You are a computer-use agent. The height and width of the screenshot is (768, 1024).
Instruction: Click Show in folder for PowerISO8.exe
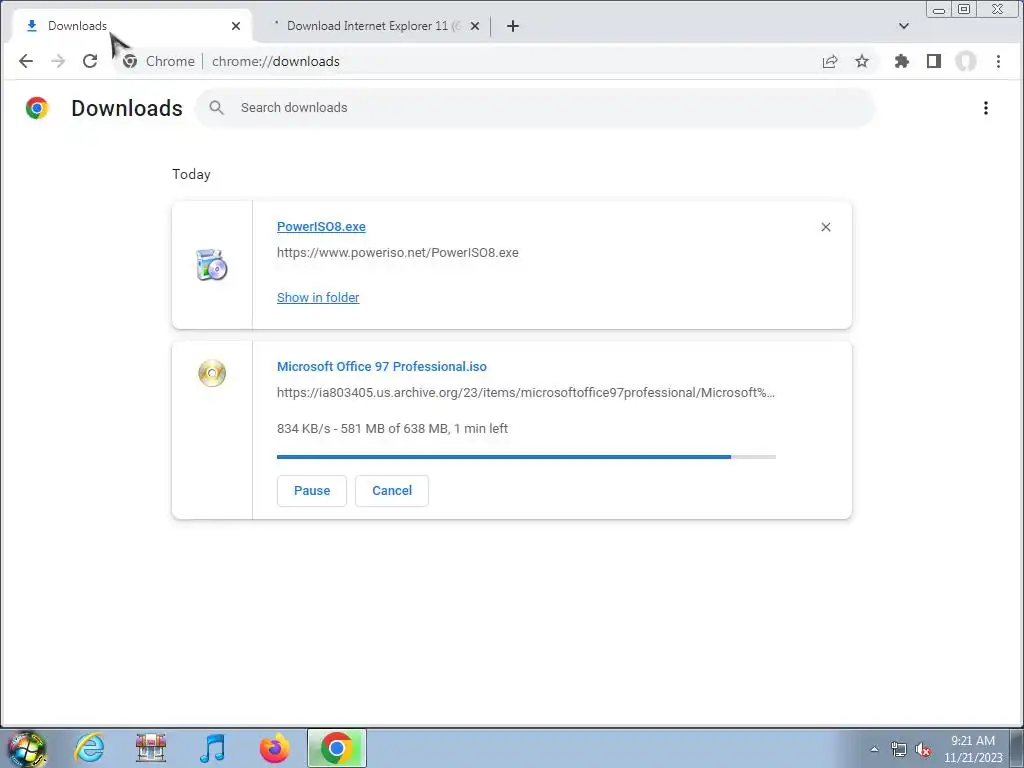pyautogui.click(x=318, y=298)
